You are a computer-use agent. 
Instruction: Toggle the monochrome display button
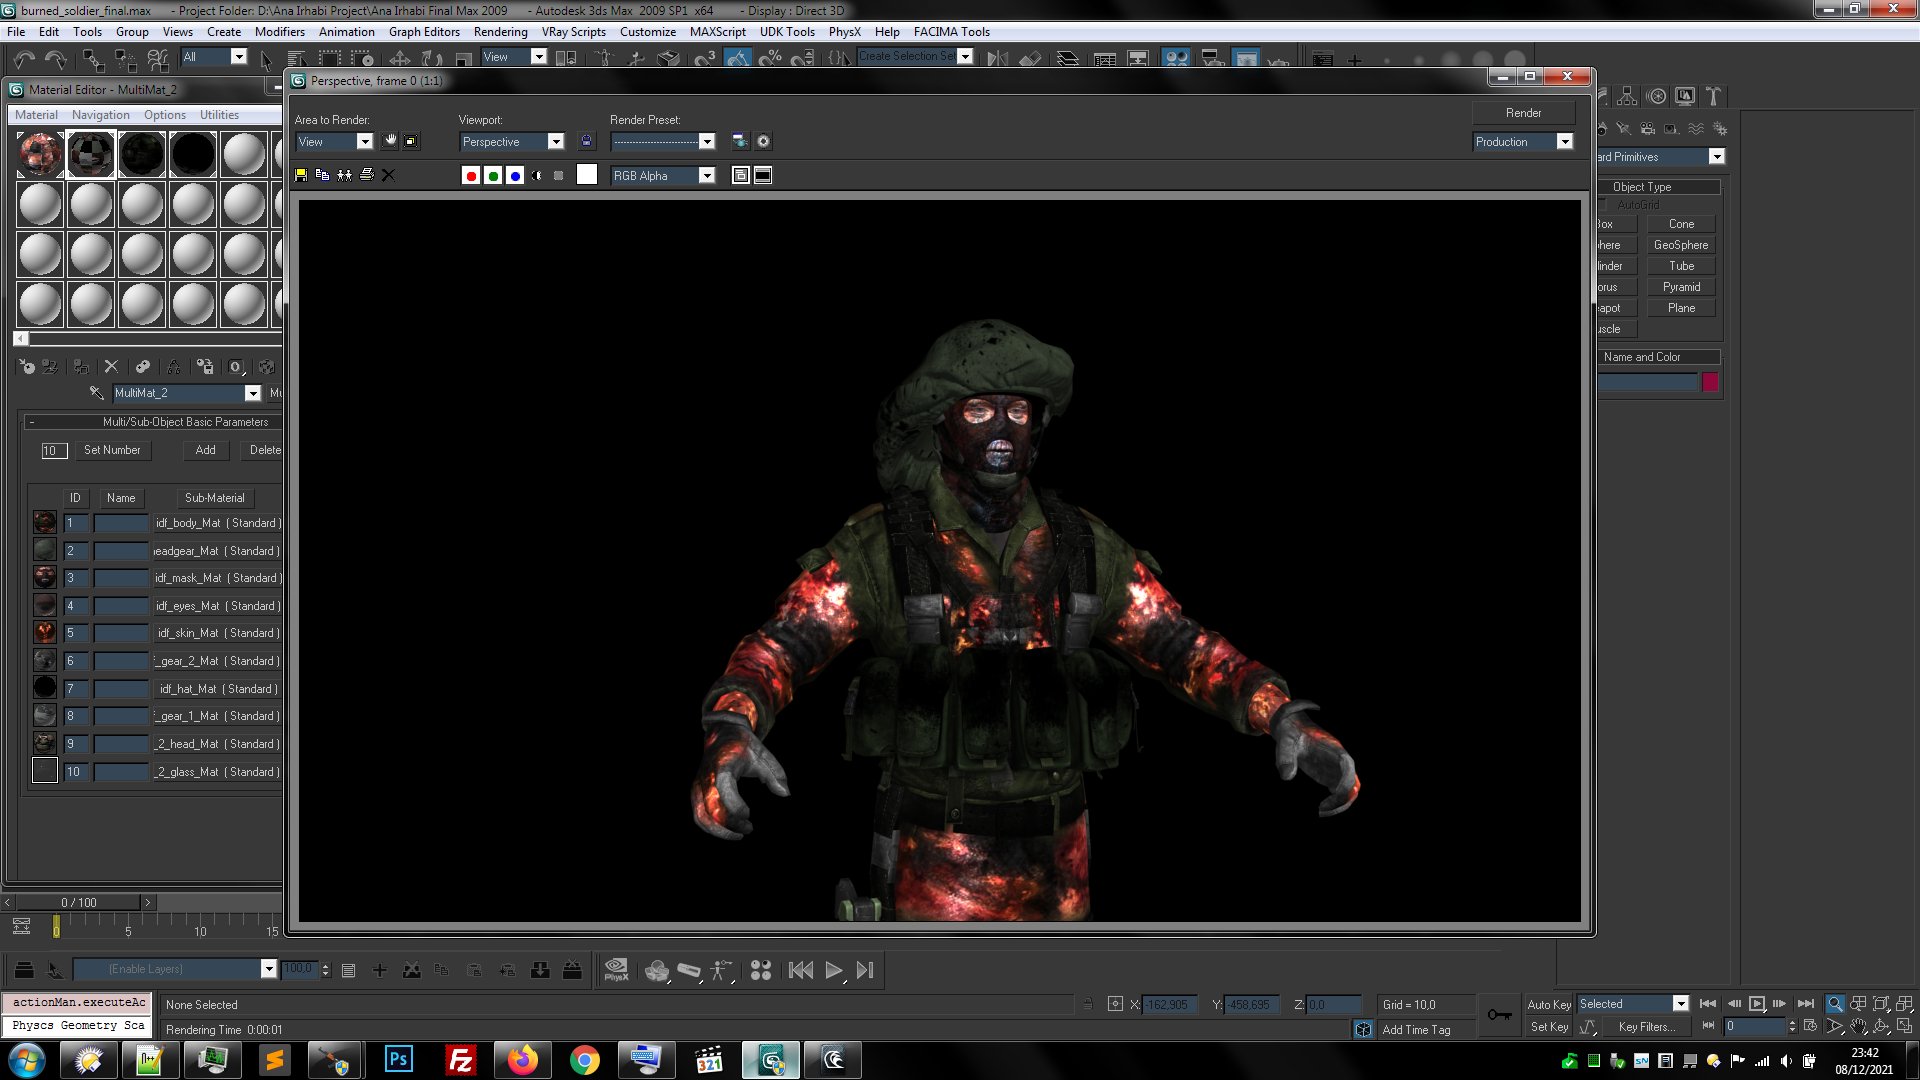(x=559, y=176)
